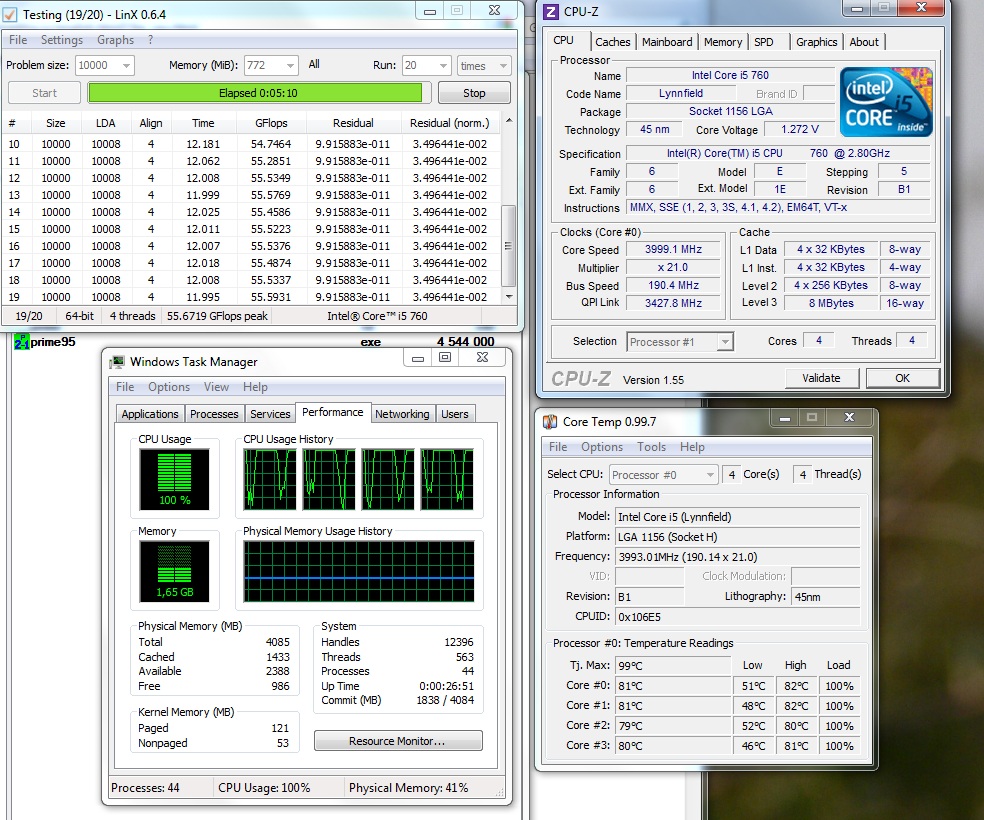Click the green Elapsed progress bar in LinX
The image size is (984, 820).
click(x=258, y=93)
